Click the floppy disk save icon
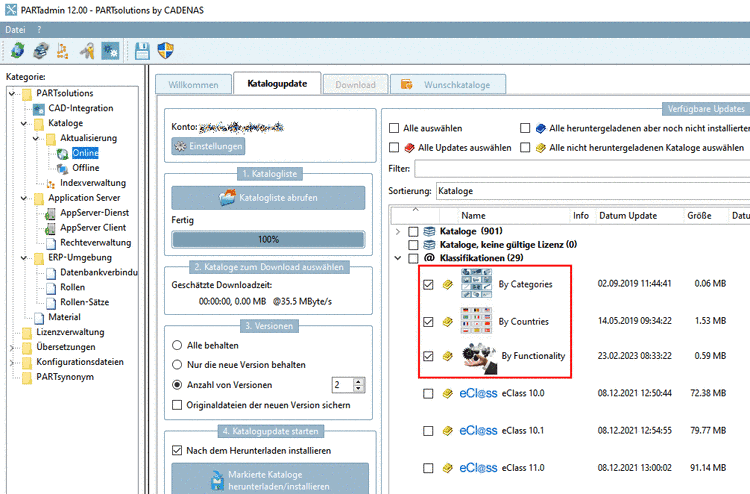This screenshot has width=750, height=494. (x=142, y=50)
